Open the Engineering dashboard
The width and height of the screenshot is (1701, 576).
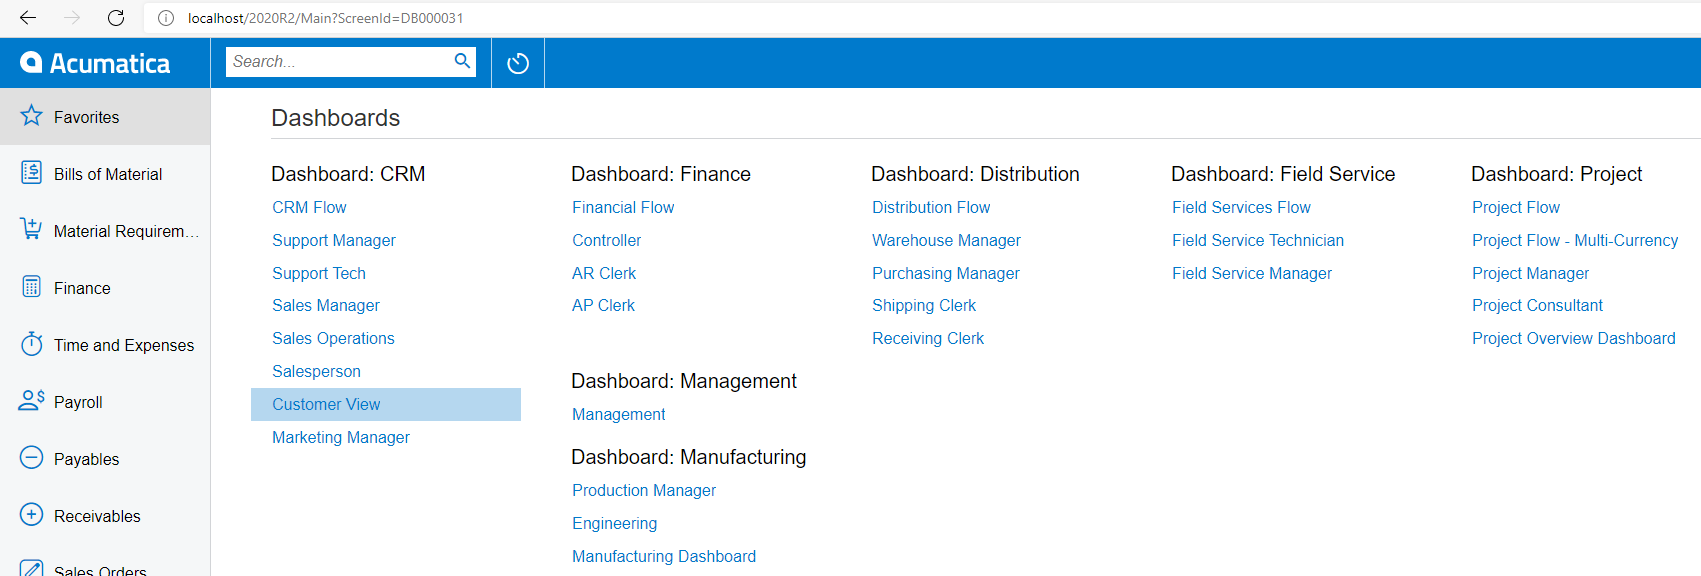[615, 523]
